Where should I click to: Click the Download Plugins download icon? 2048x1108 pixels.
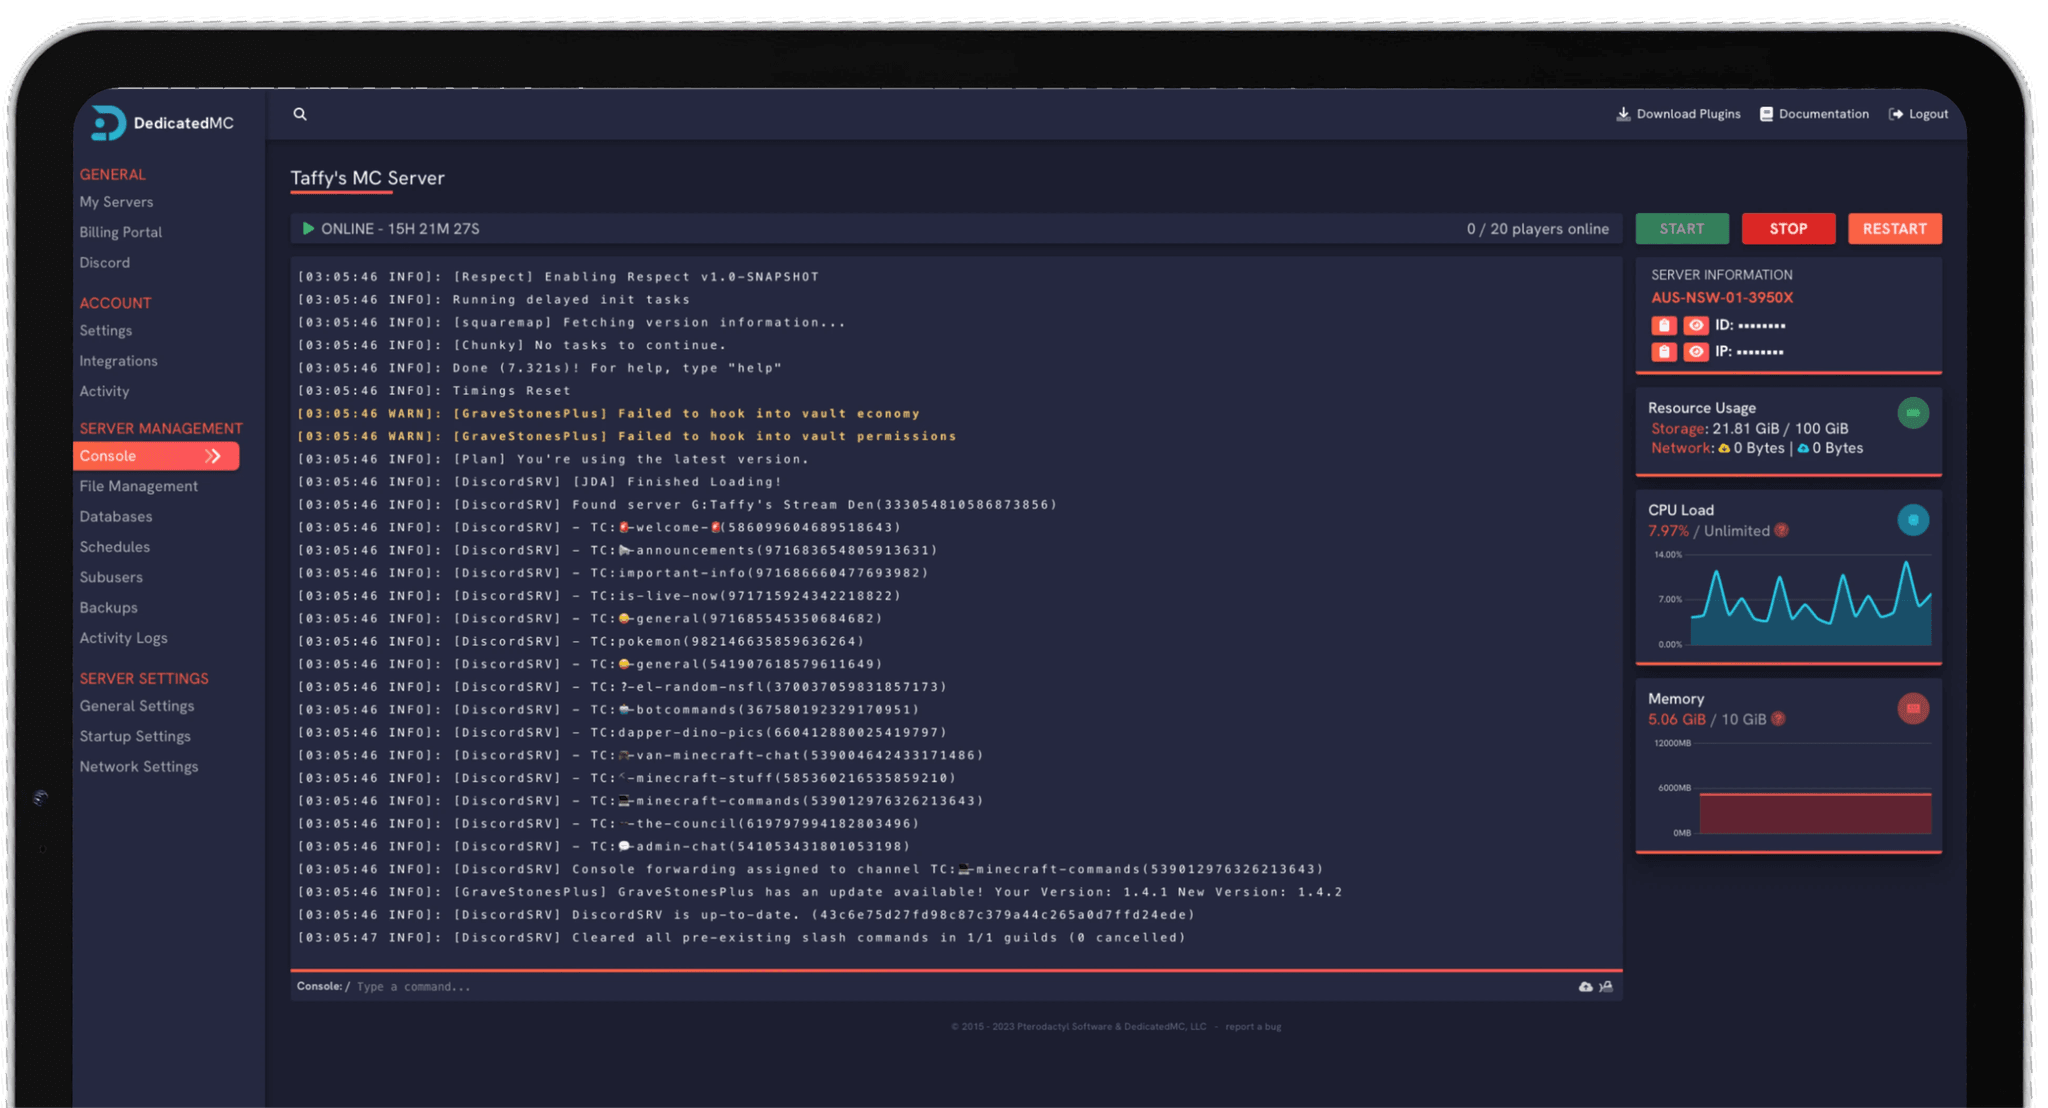click(1623, 114)
